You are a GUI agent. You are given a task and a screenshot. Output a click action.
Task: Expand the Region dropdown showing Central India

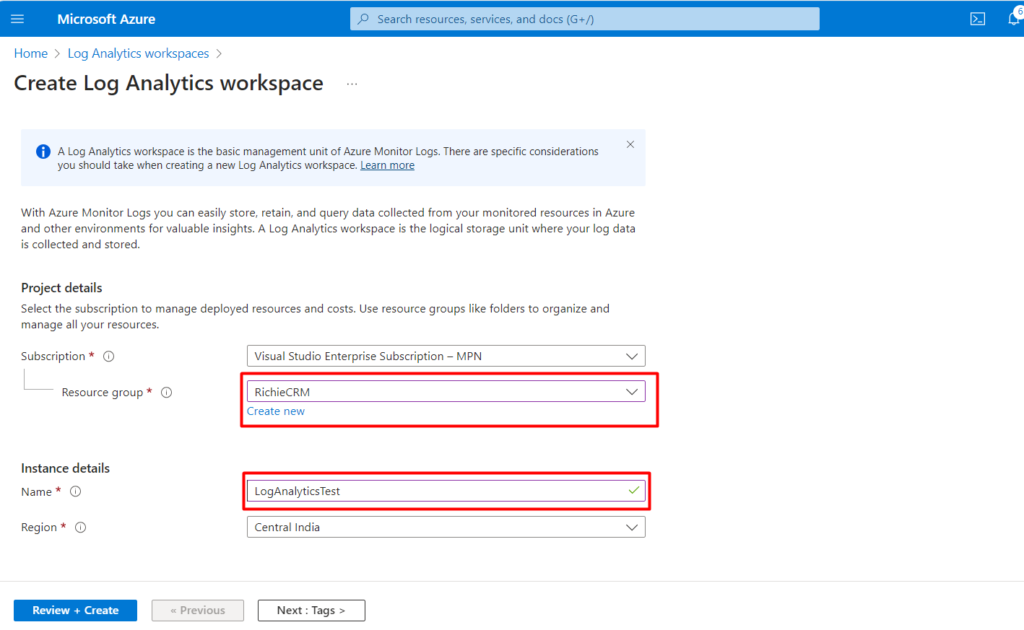pyautogui.click(x=446, y=527)
